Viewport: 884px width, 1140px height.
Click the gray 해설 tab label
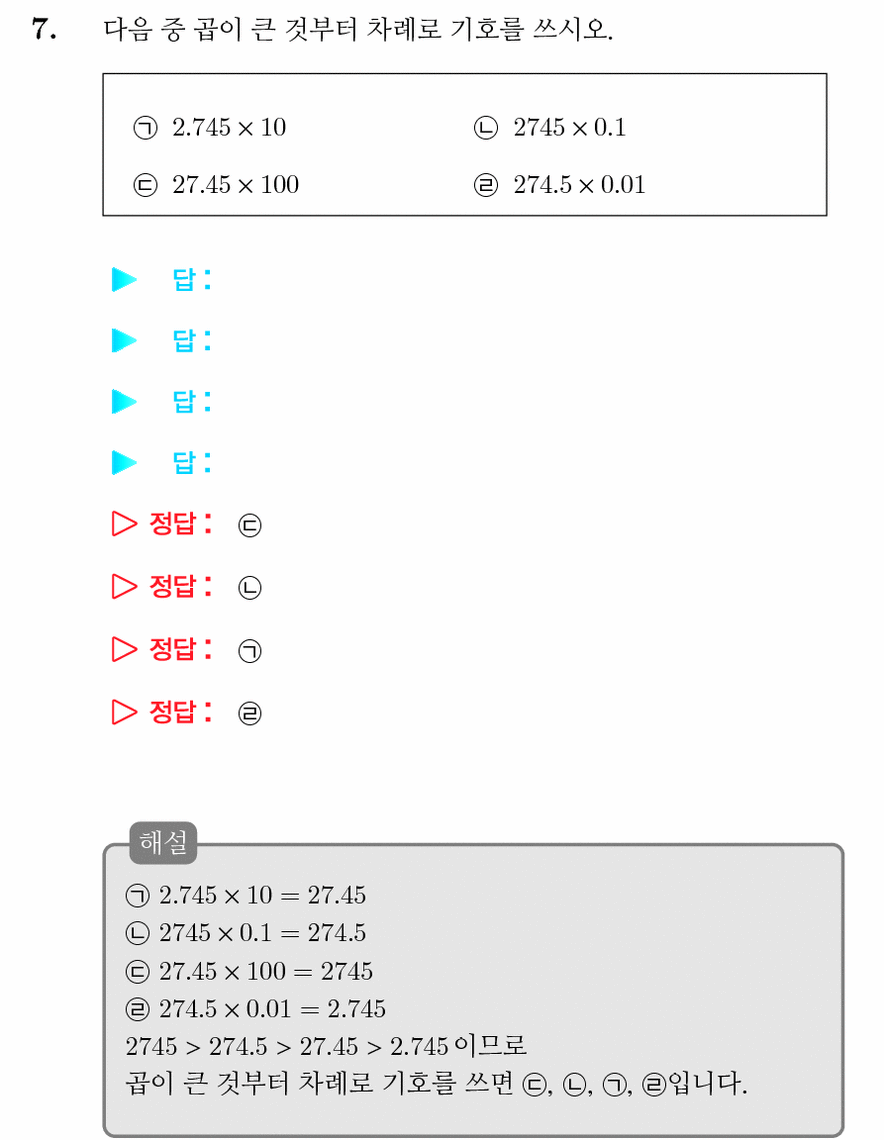tap(163, 843)
